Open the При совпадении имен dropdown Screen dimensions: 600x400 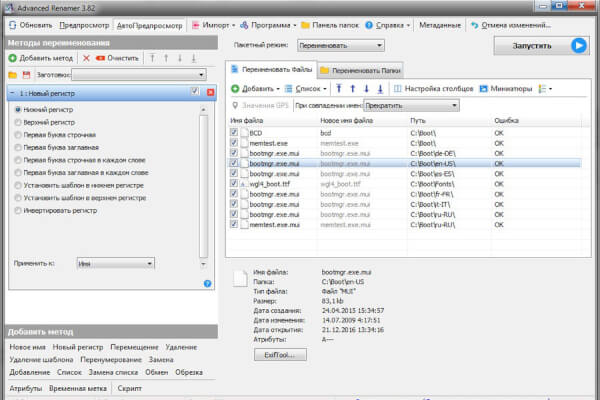[411, 105]
